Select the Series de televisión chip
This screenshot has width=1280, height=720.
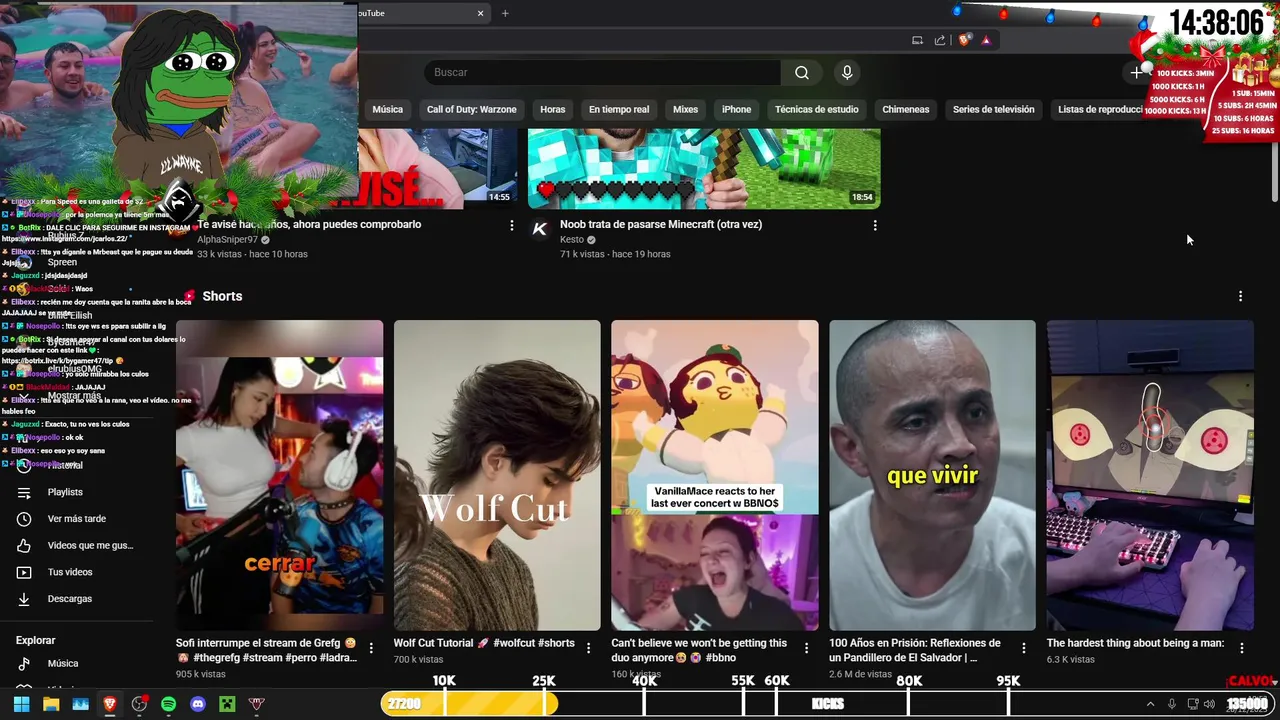pyautogui.click(x=994, y=109)
